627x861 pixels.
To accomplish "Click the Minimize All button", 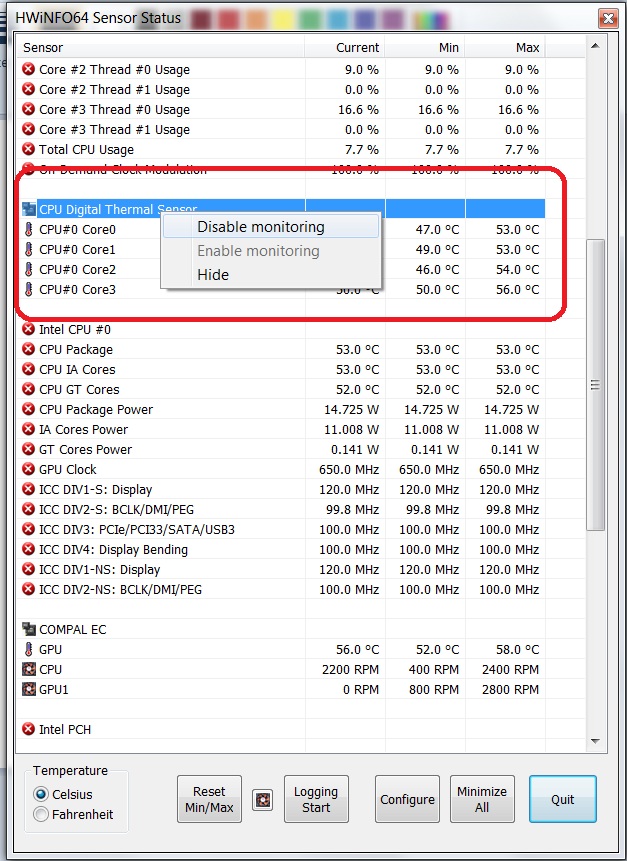I will click(x=482, y=800).
